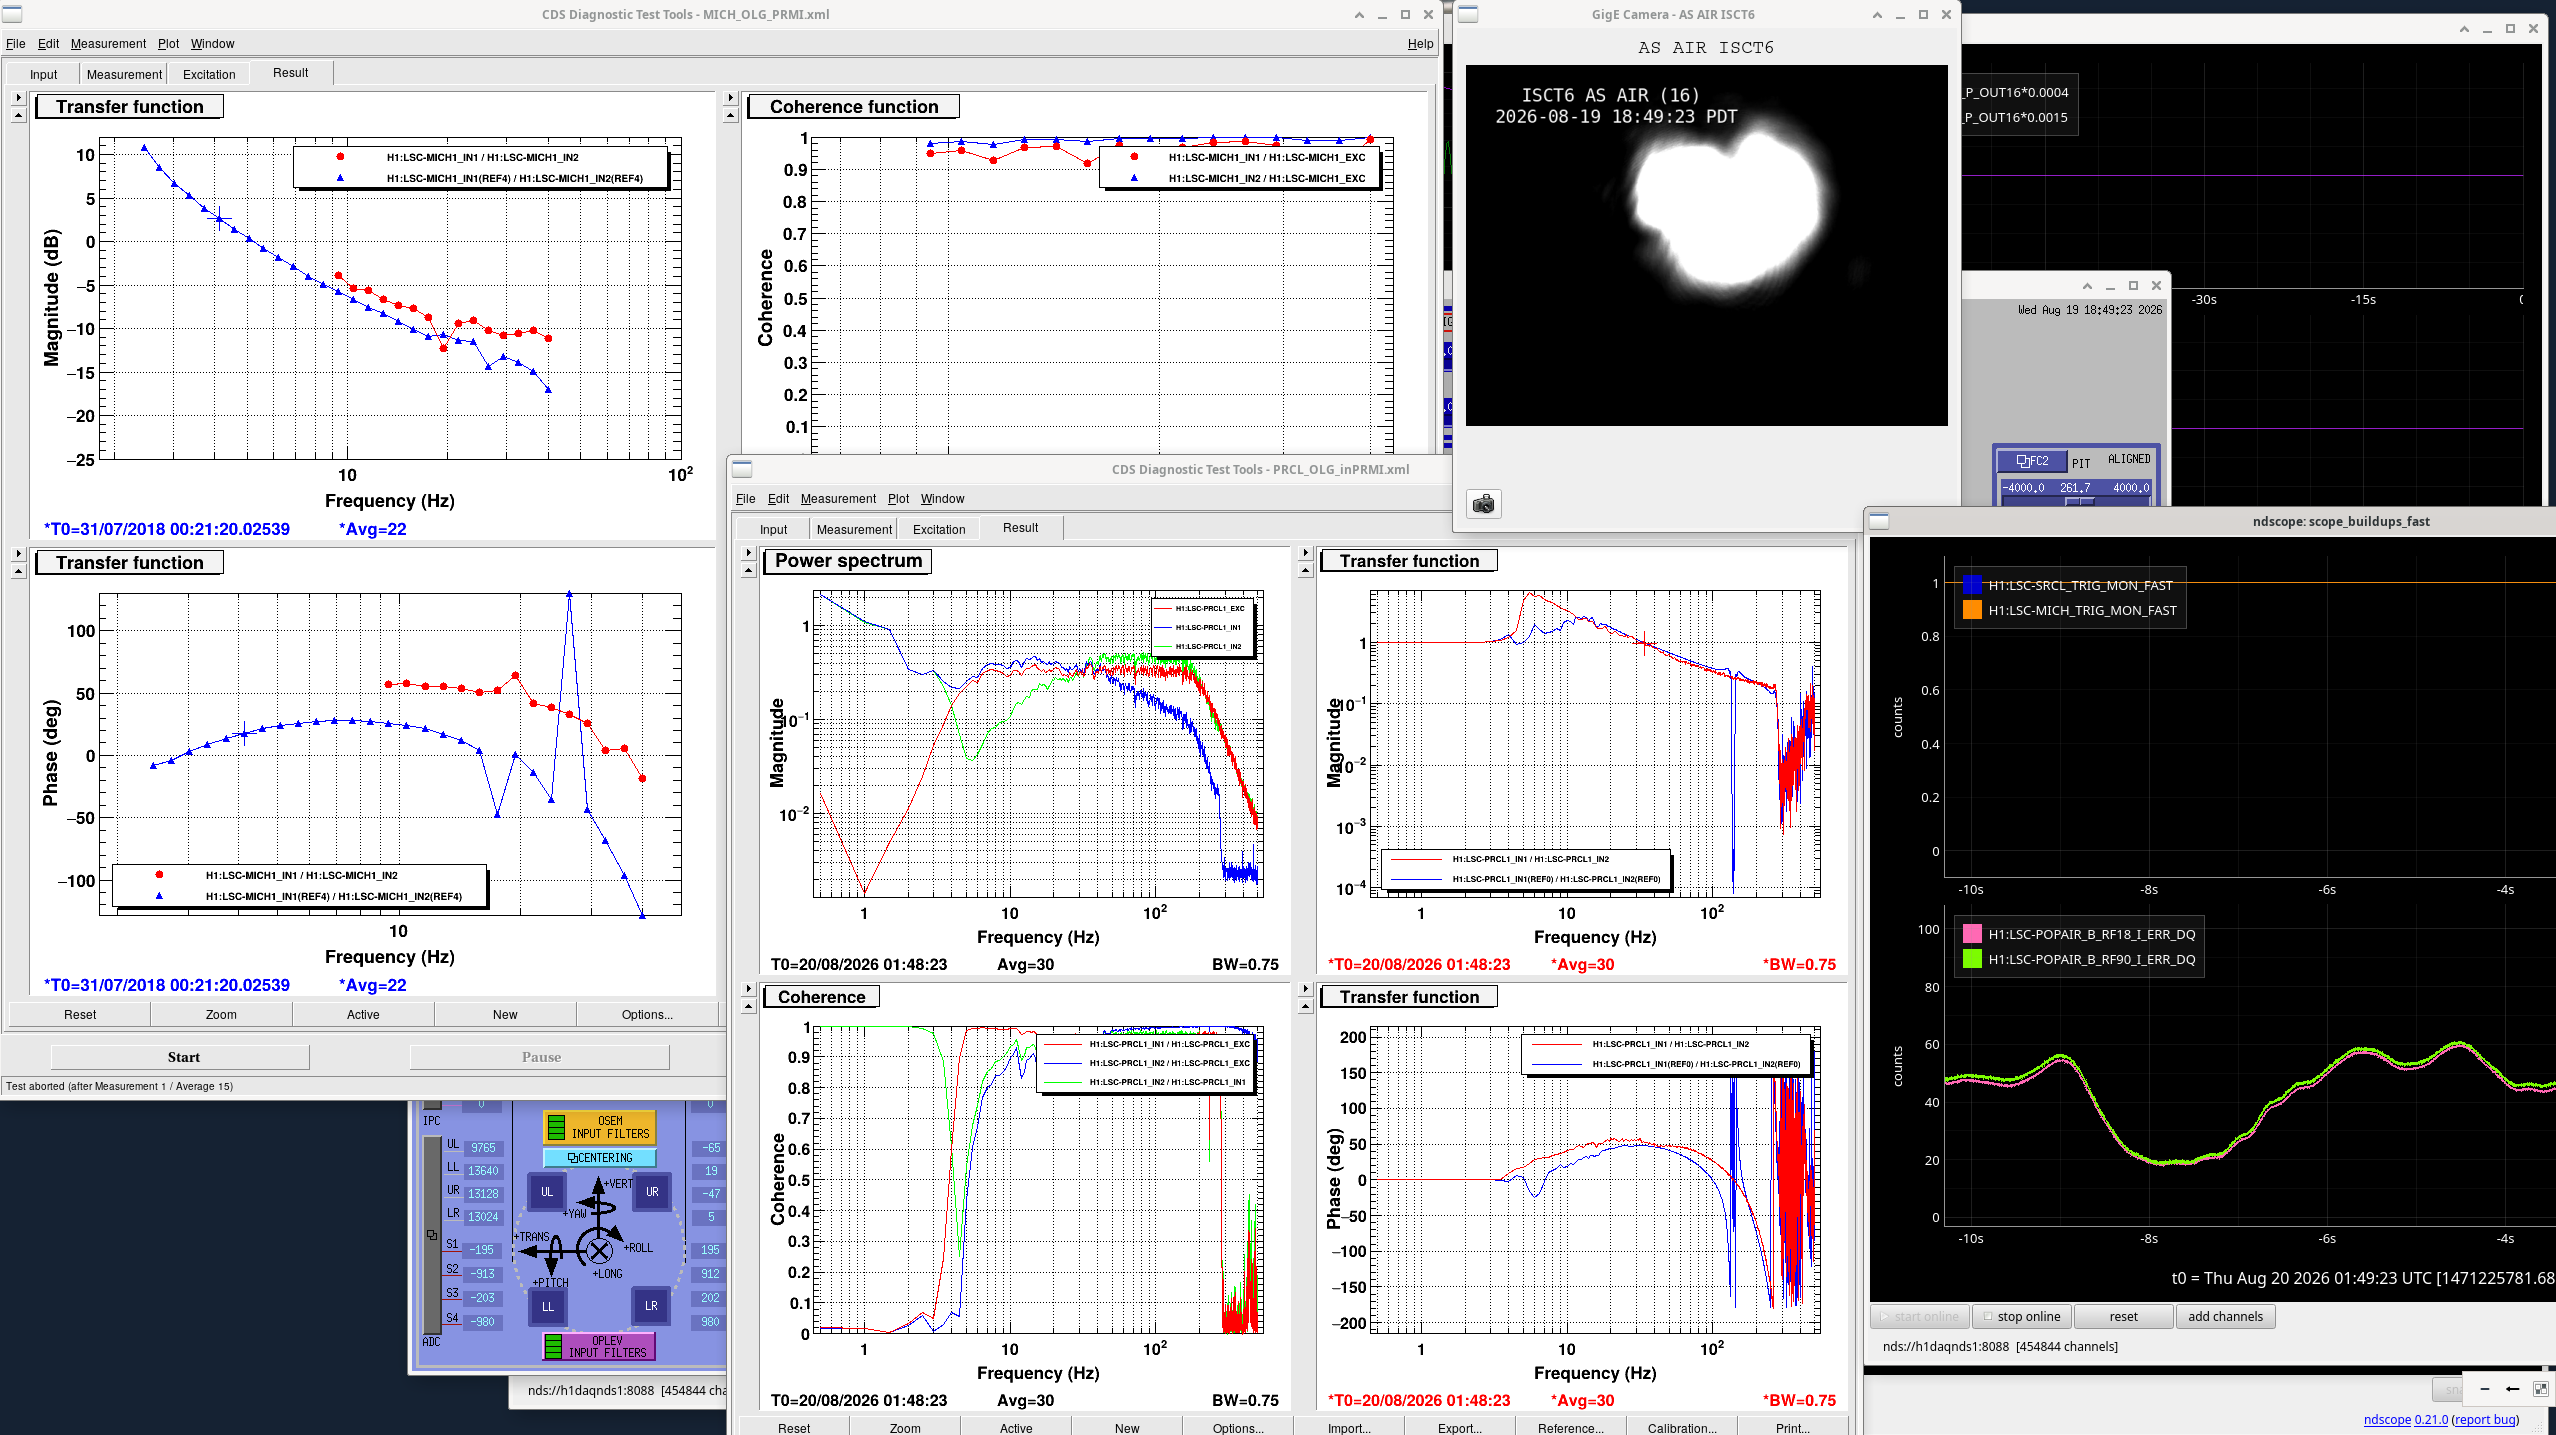Select the Result tab in PRCL_OLG window

(x=1020, y=527)
